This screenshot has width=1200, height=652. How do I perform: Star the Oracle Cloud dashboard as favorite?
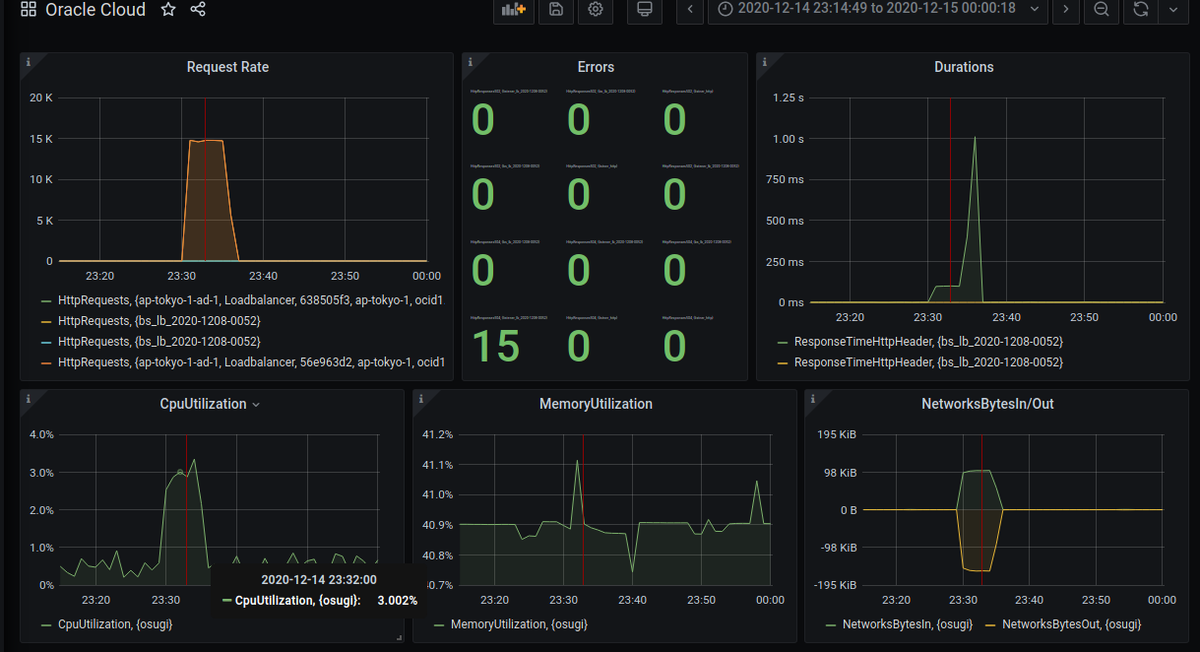click(x=168, y=9)
